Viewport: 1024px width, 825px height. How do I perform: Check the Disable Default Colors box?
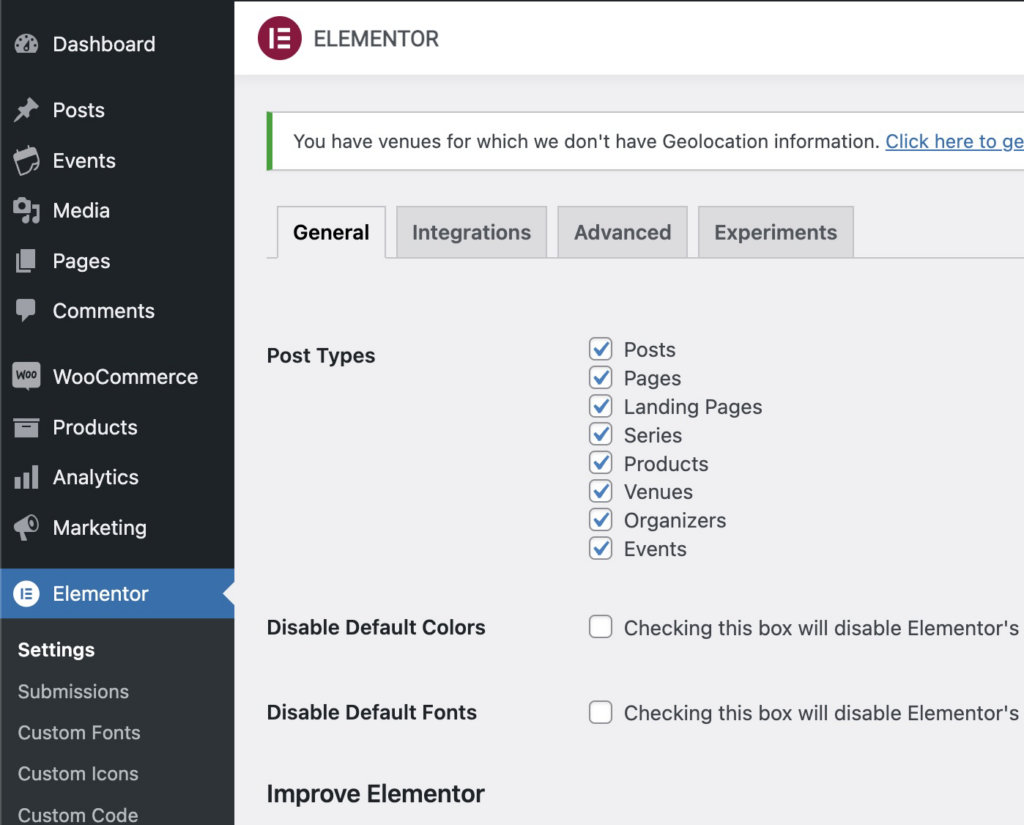(600, 627)
